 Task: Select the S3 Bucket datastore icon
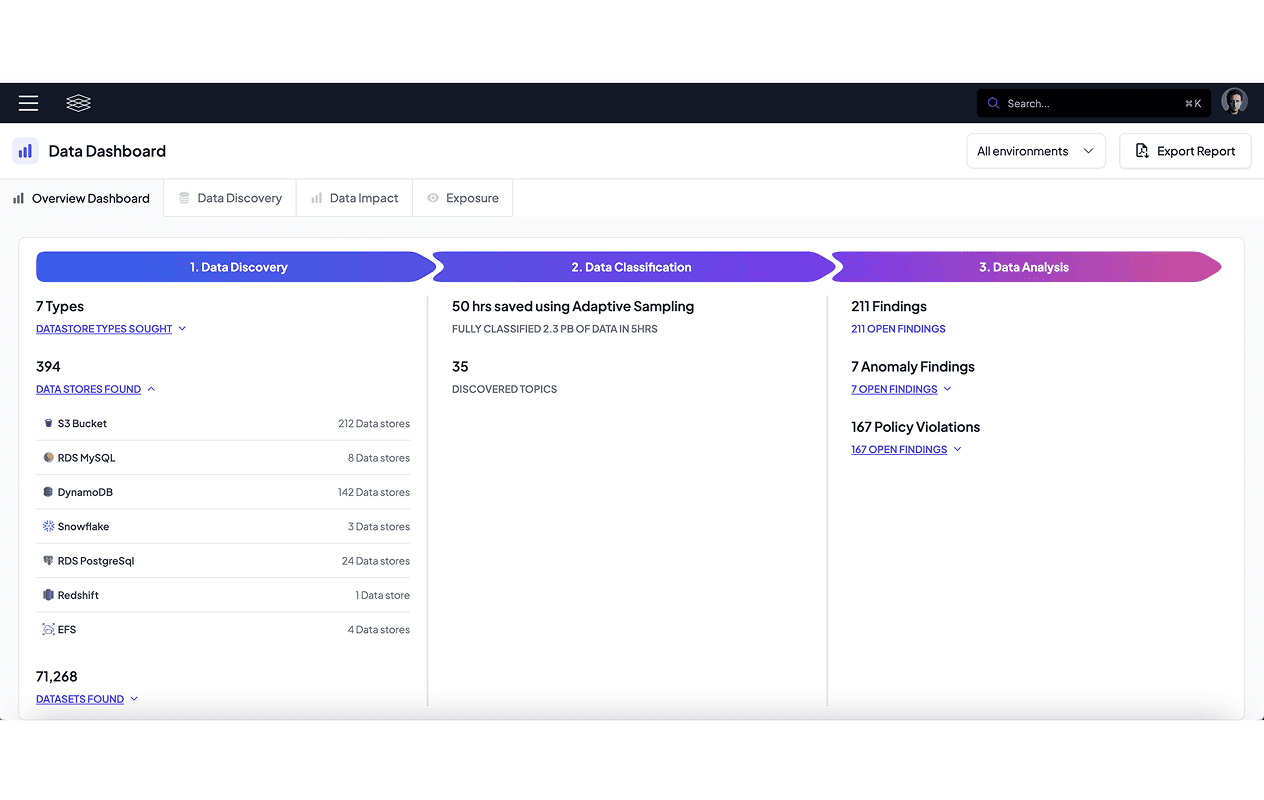click(x=47, y=422)
